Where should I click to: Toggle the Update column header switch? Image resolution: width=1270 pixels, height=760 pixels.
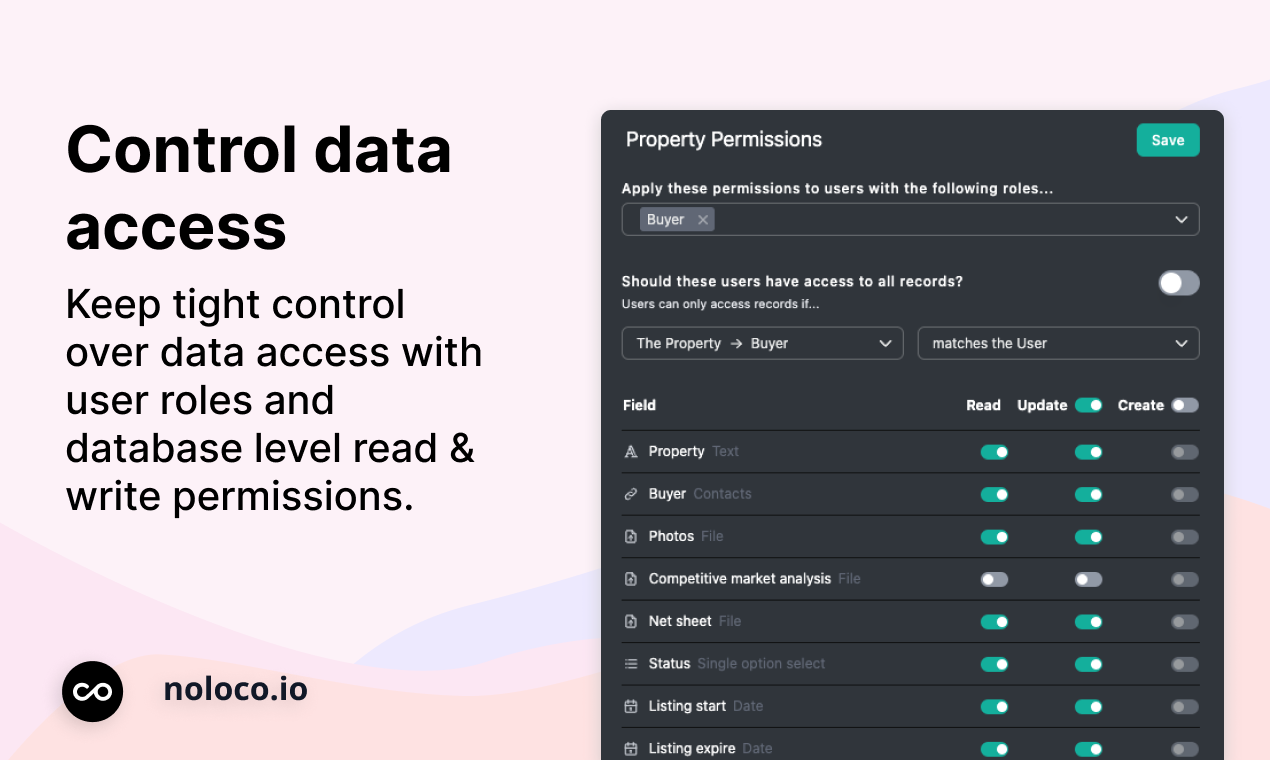[1089, 405]
